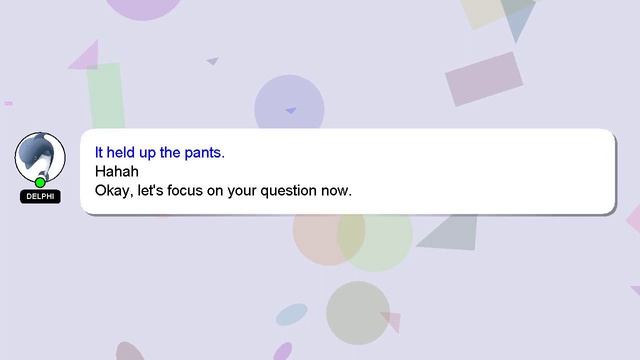
Task: Click the blue-gray triangle at top right
Action: tap(518, 18)
